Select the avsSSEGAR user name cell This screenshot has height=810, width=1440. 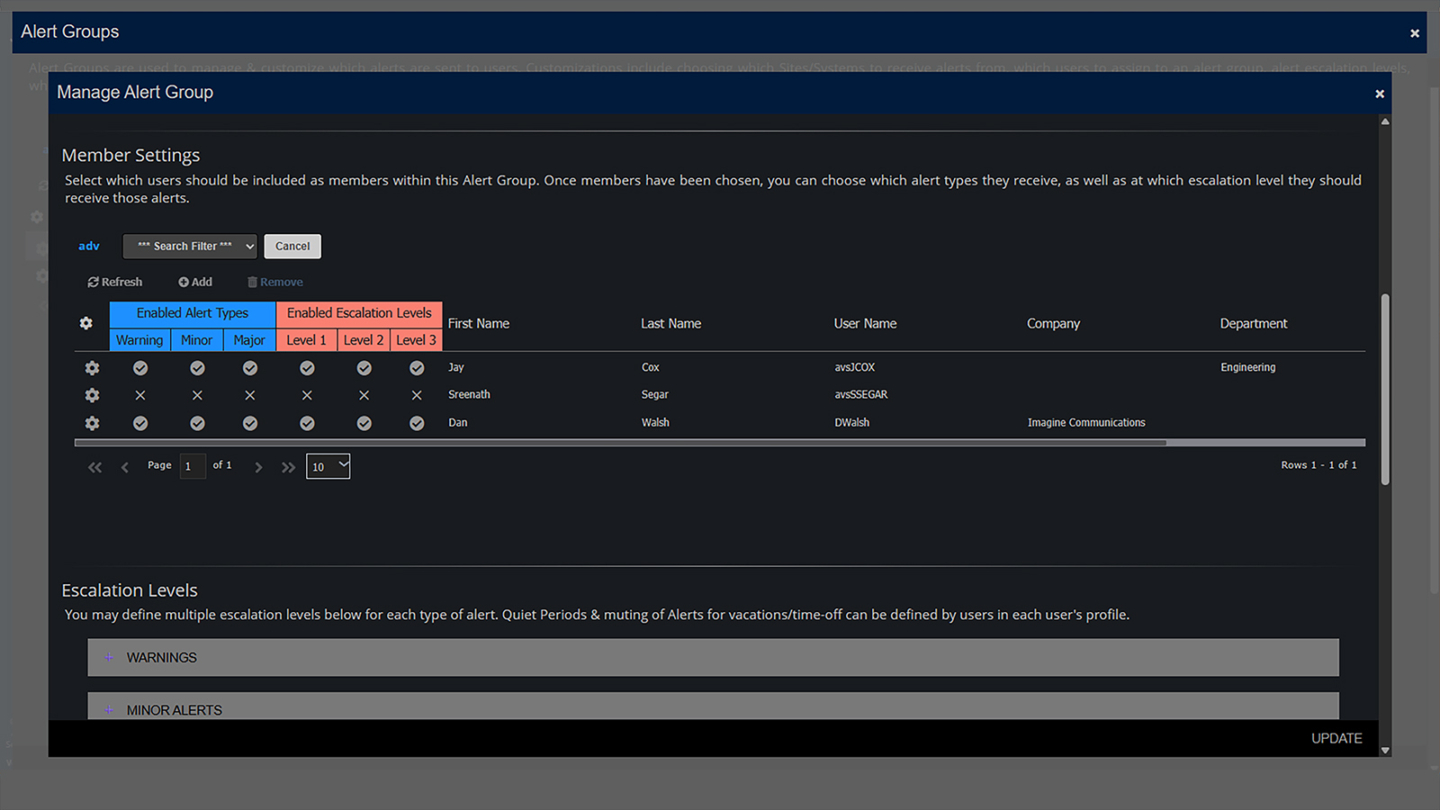[x=861, y=395]
